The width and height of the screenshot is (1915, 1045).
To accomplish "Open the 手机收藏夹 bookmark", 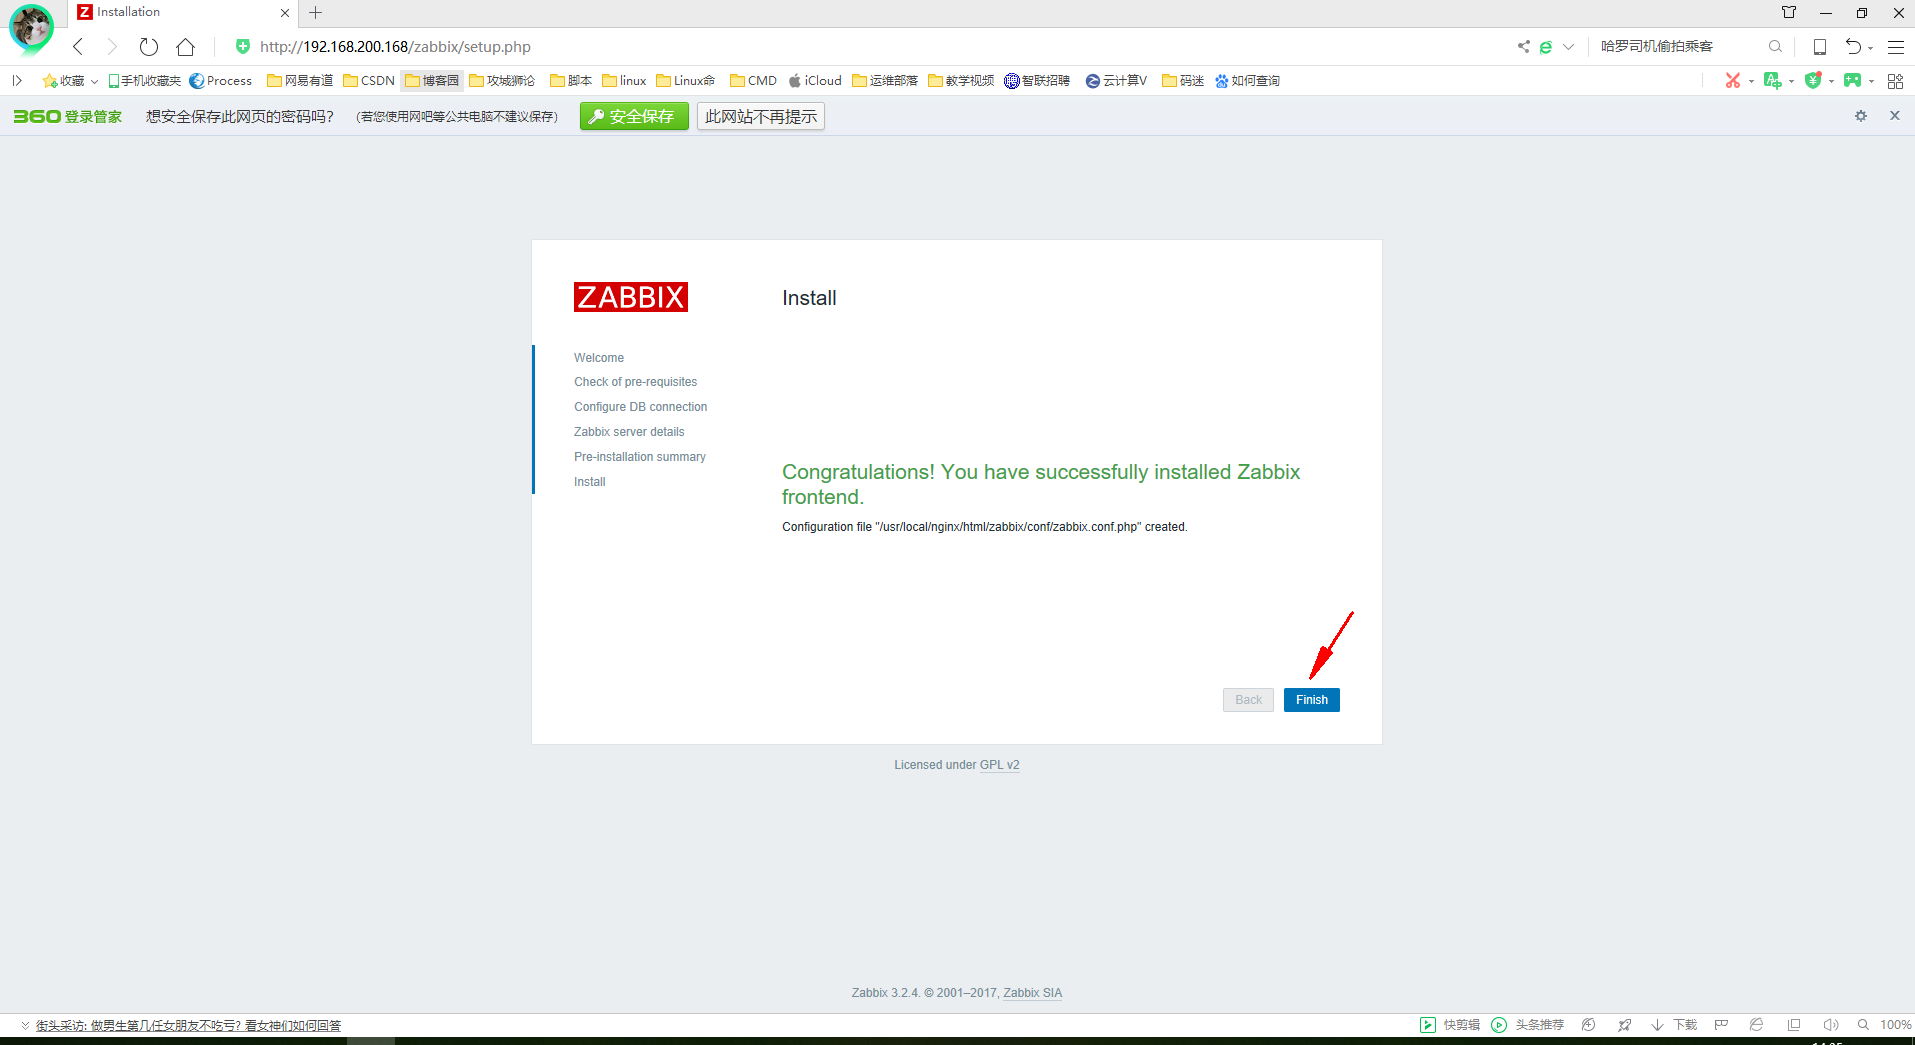I will (x=145, y=81).
